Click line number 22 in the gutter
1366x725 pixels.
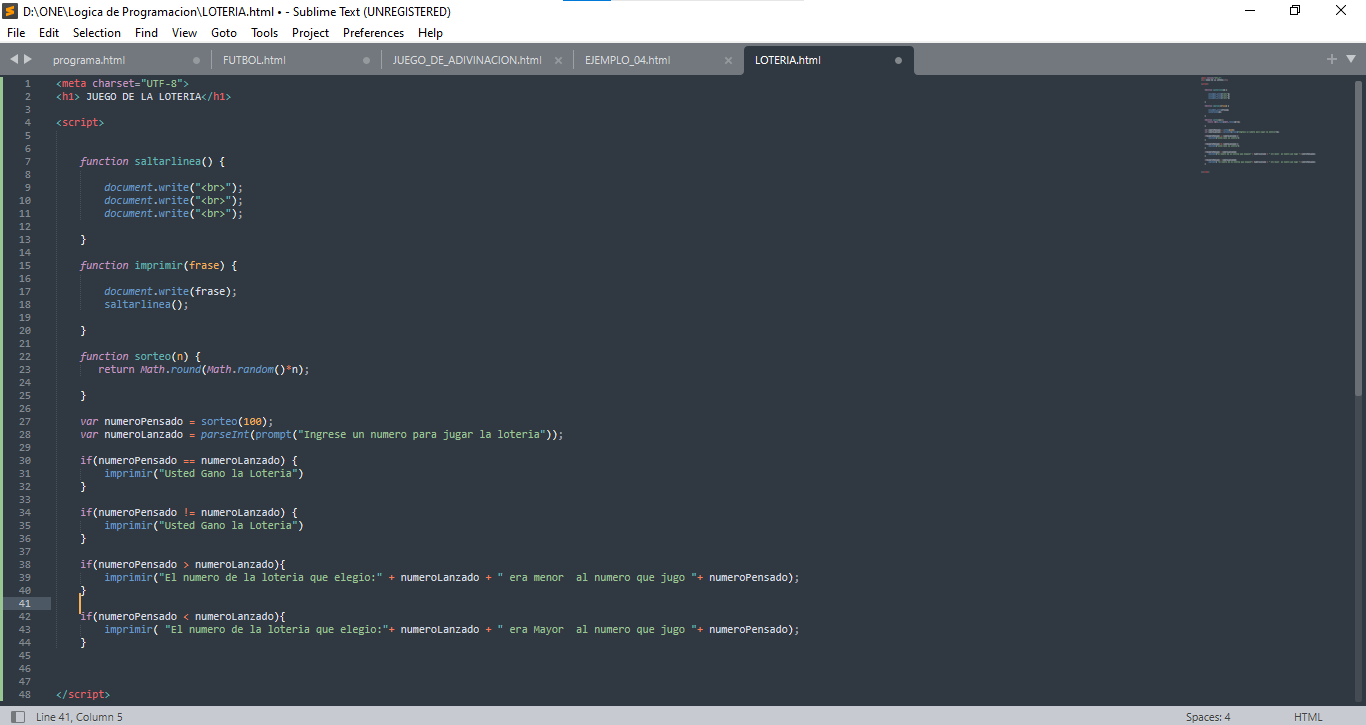25,356
